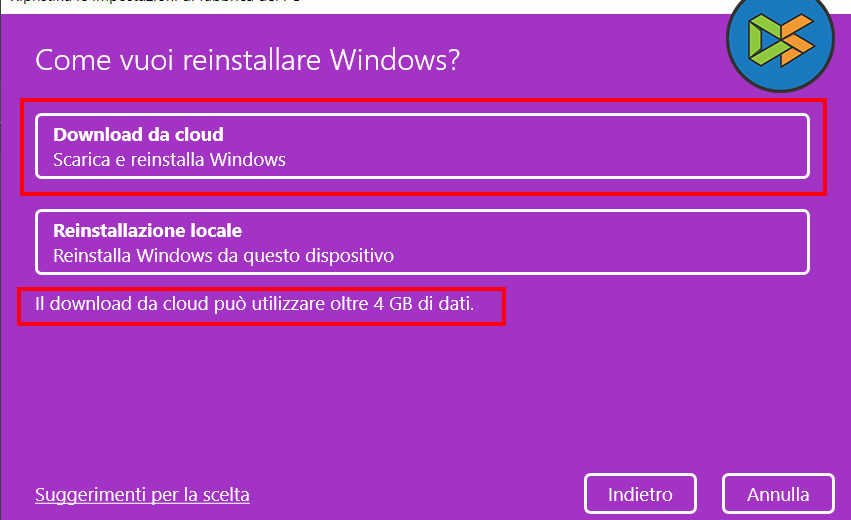The image size is (851, 520).
Task: Cancel with the Annulla button
Action: pyautogui.click(x=778, y=494)
